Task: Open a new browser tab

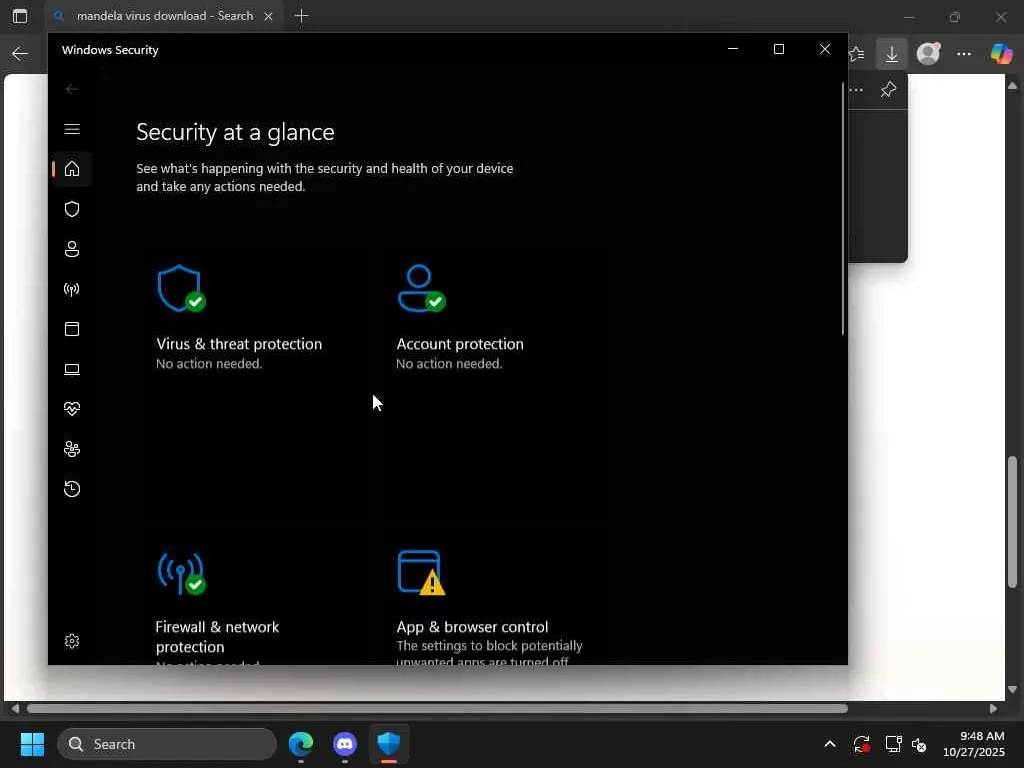Action: (x=301, y=16)
